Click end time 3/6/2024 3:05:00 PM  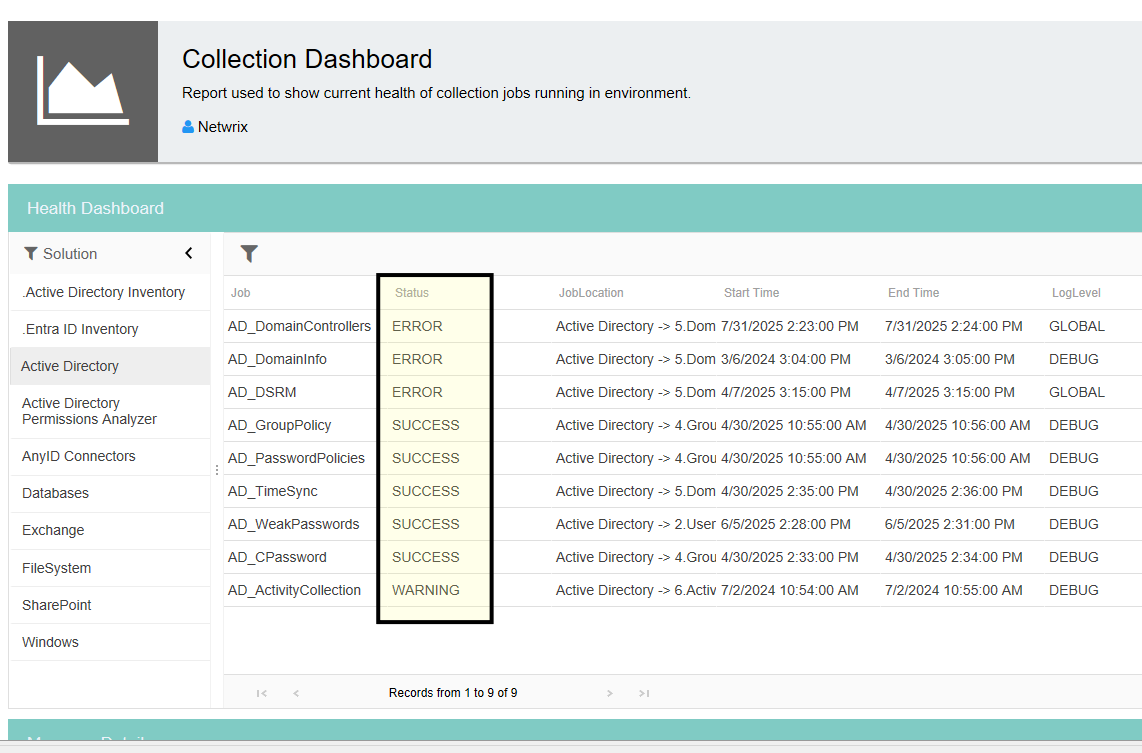coord(949,359)
